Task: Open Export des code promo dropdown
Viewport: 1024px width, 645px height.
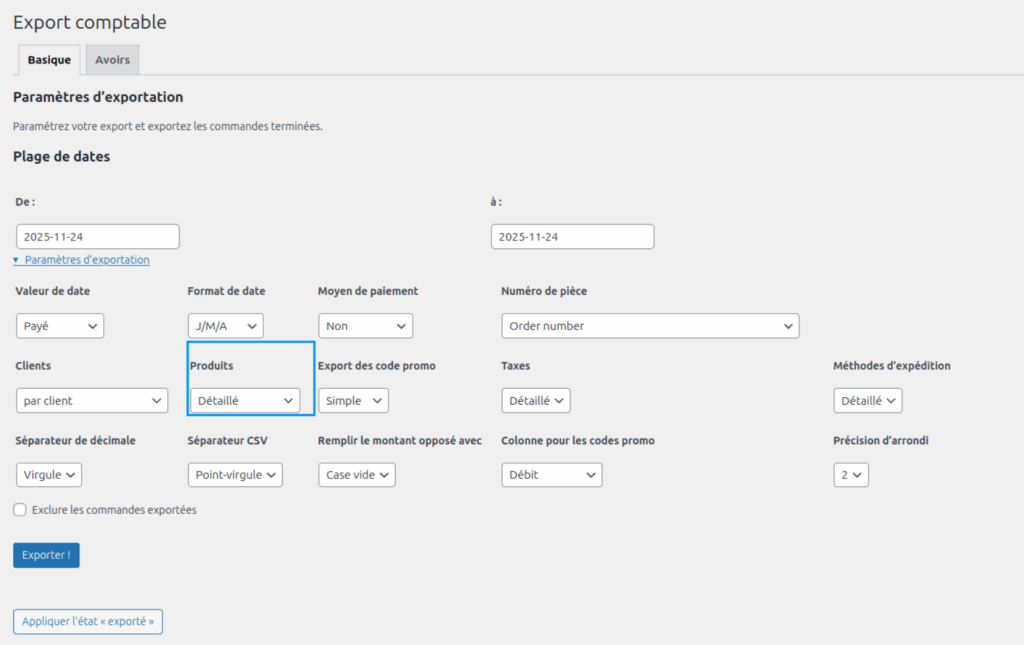Action: tap(353, 401)
